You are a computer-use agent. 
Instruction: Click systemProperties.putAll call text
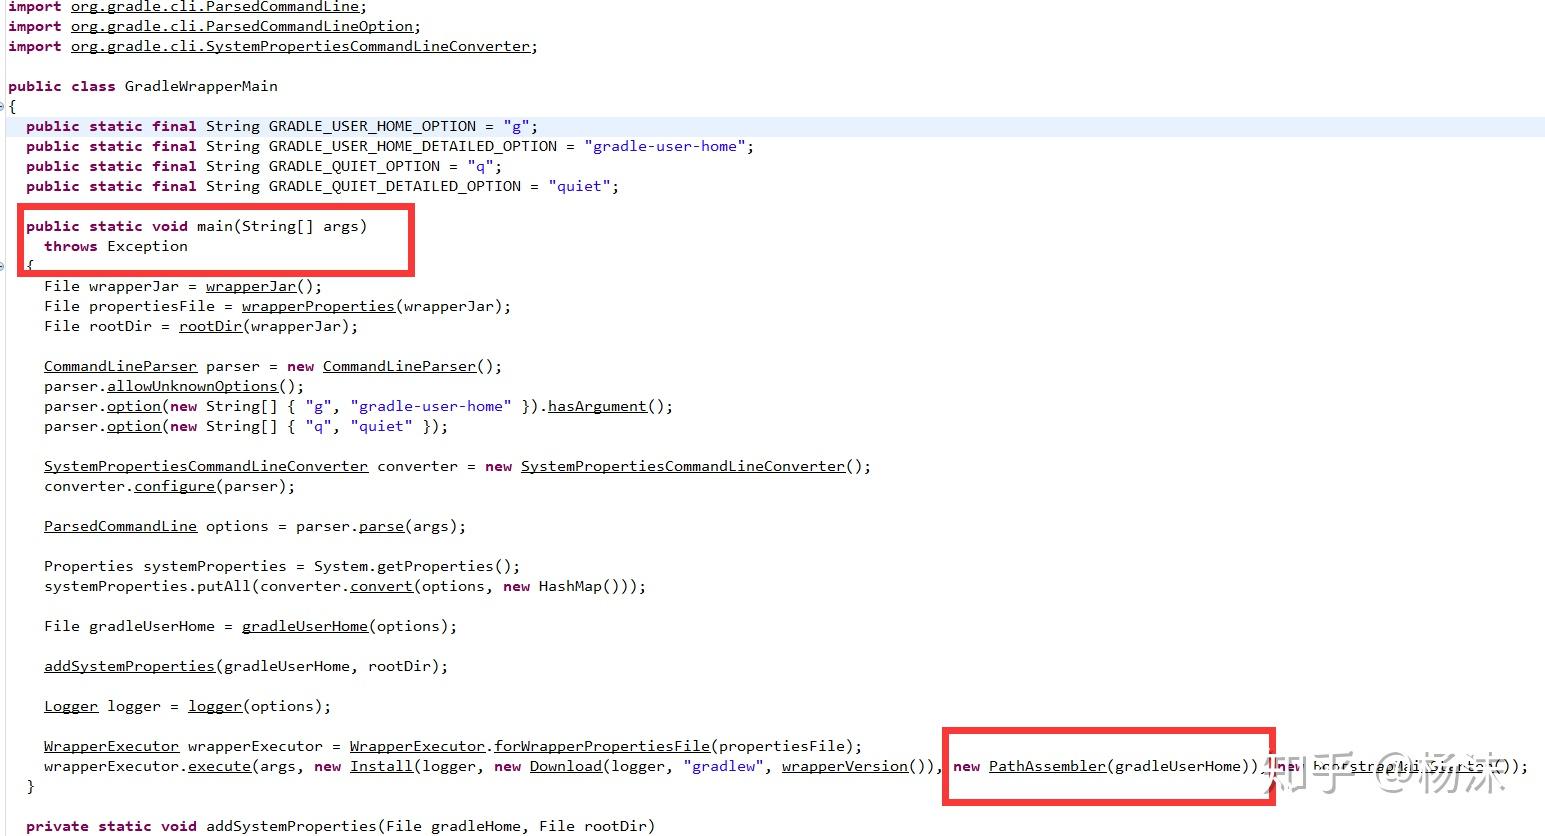click(x=147, y=586)
